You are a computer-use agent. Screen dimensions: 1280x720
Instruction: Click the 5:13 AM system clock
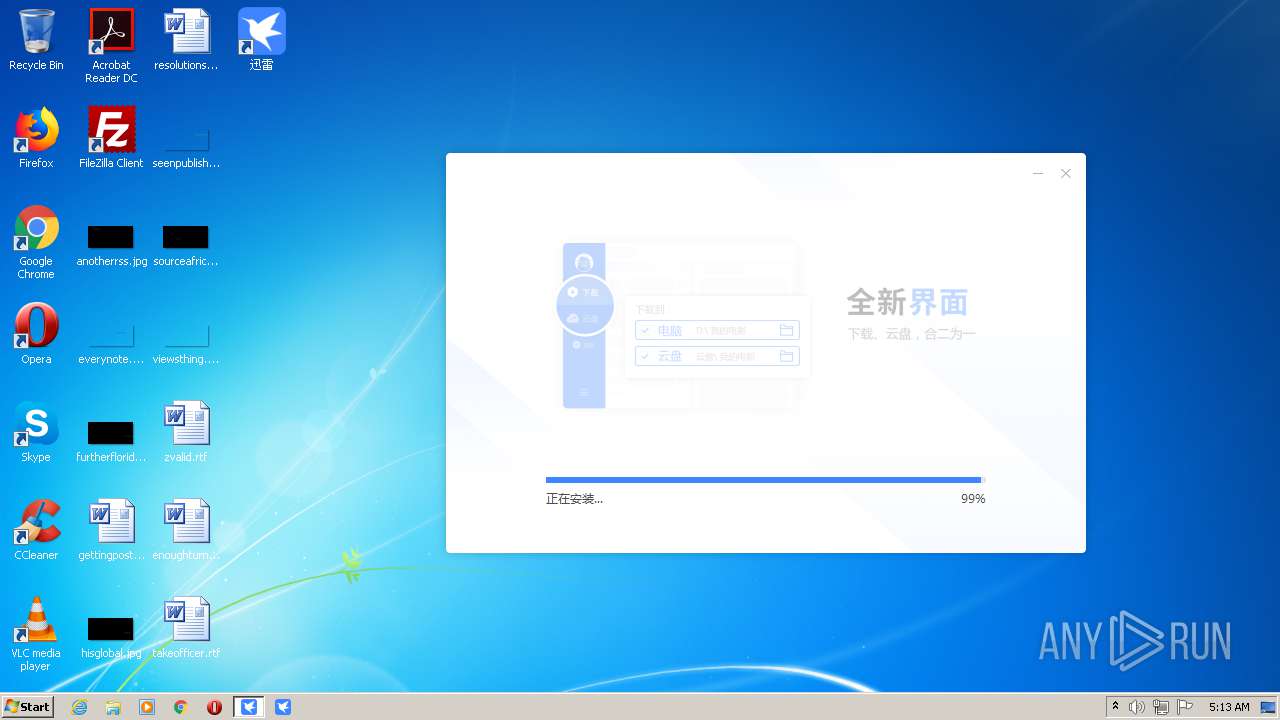[1229, 707]
